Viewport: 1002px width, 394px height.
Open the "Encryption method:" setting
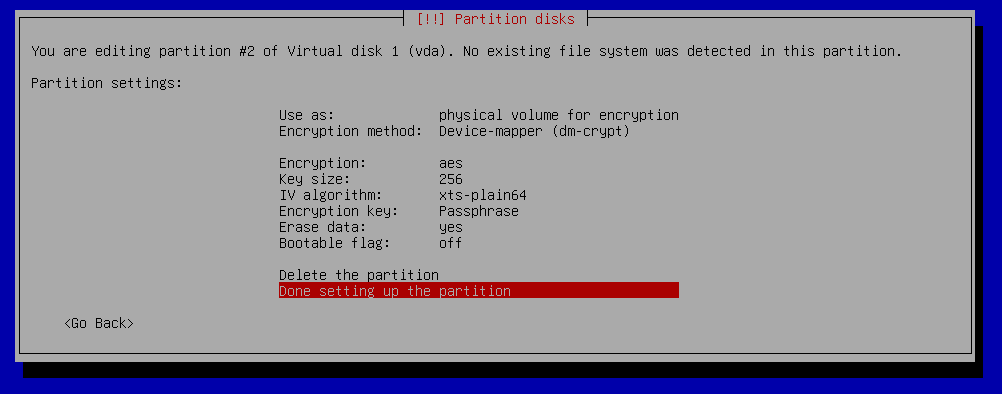click(x=351, y=132)
